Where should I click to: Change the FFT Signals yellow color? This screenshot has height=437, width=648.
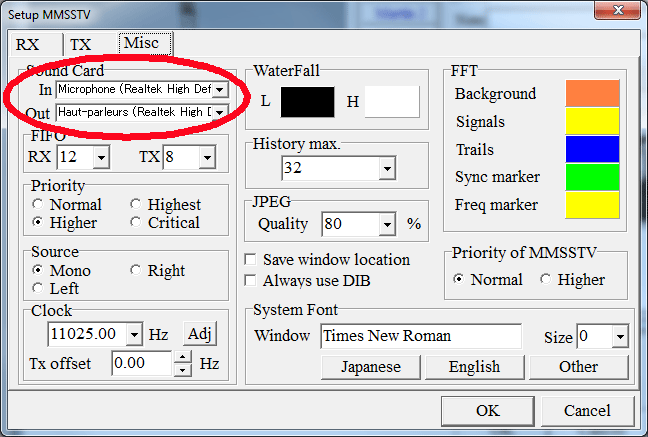pos(592,121)
